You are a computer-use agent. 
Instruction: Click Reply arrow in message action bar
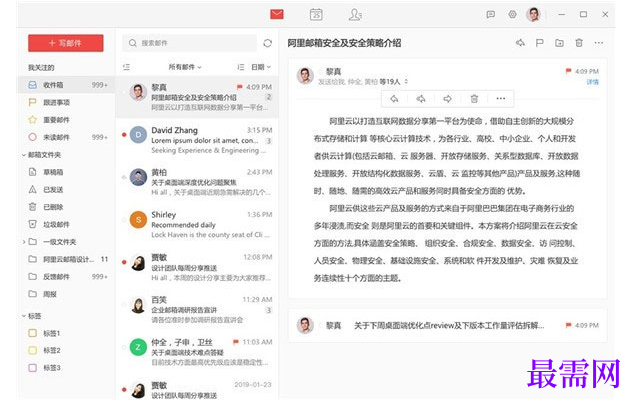[394, 99]
